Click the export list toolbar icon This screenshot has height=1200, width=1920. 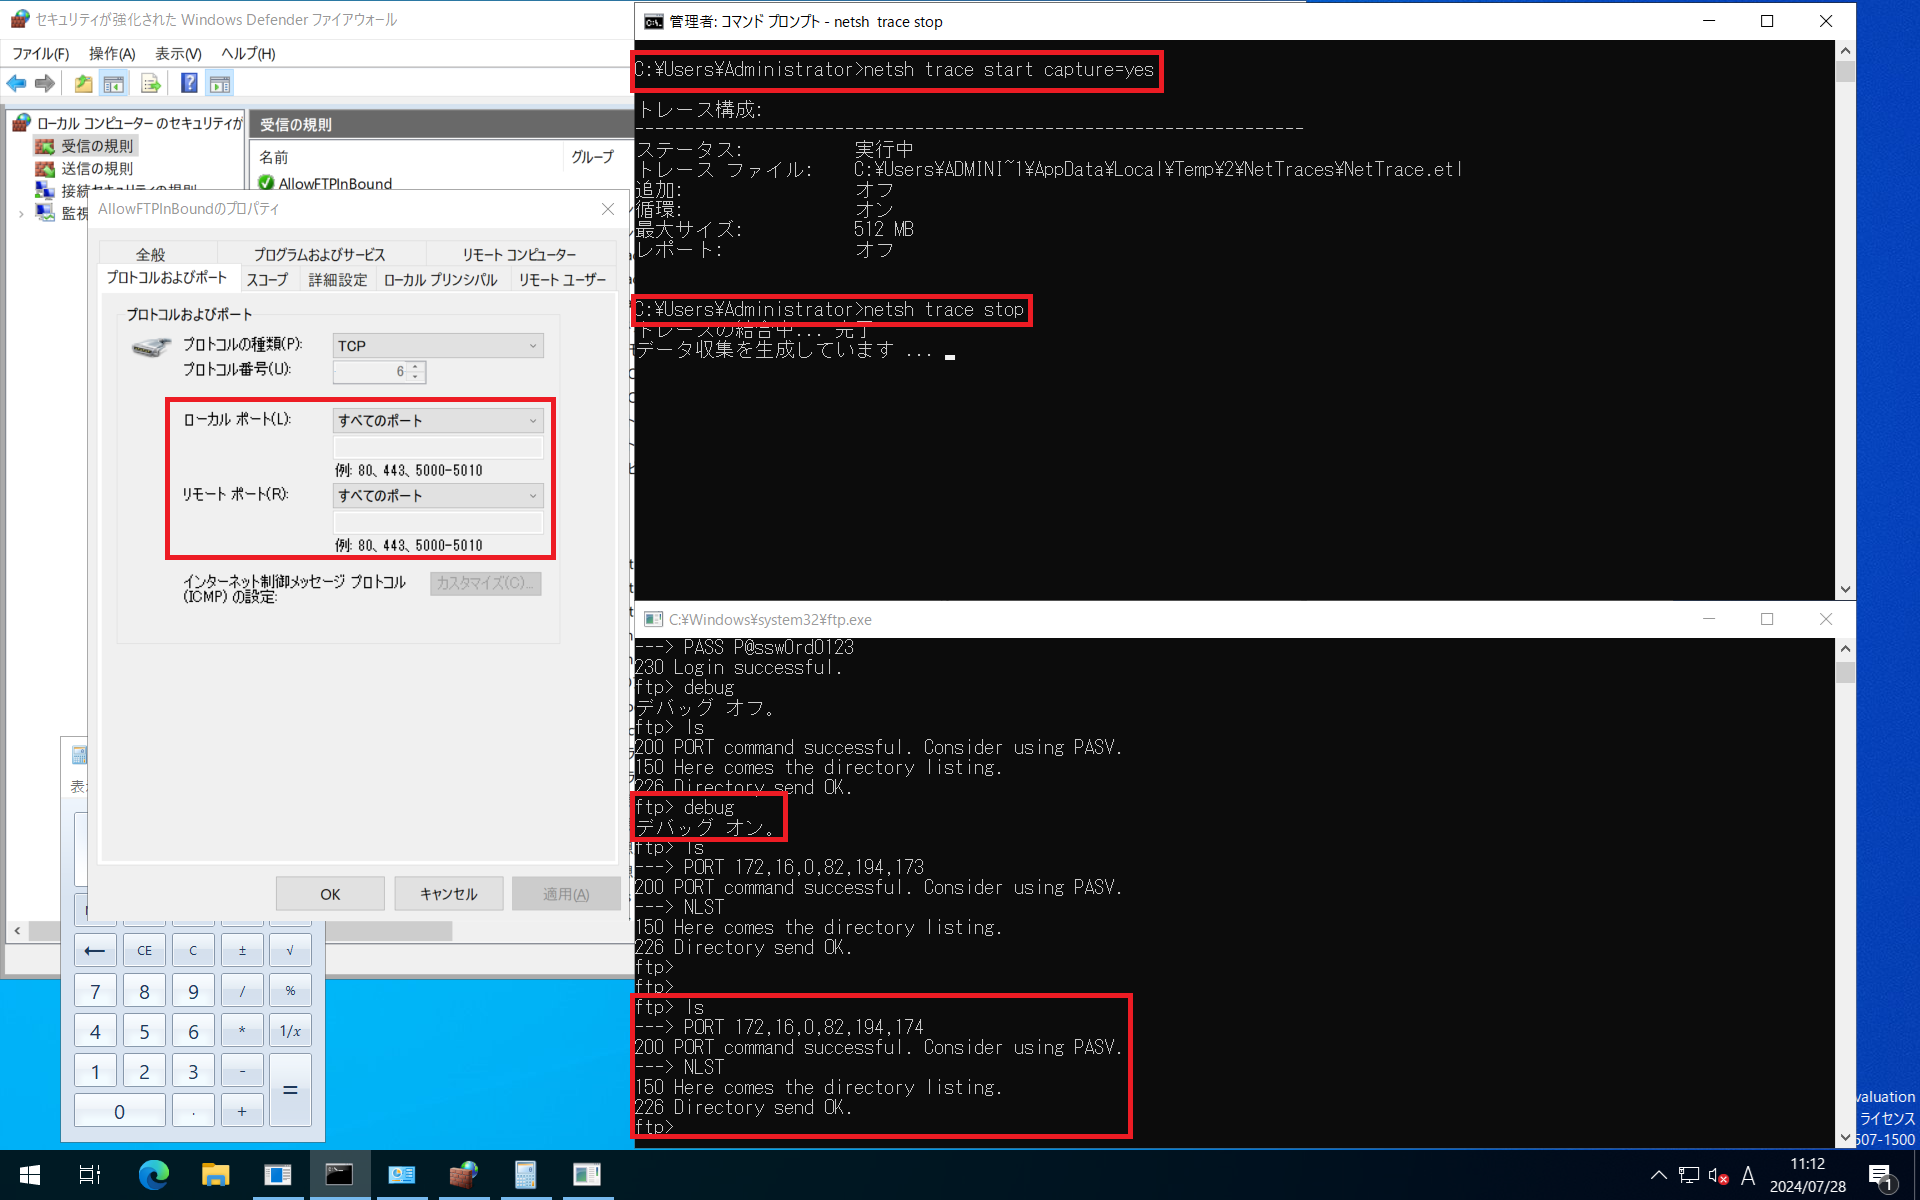pyautogui.click(x=151, y=84)
